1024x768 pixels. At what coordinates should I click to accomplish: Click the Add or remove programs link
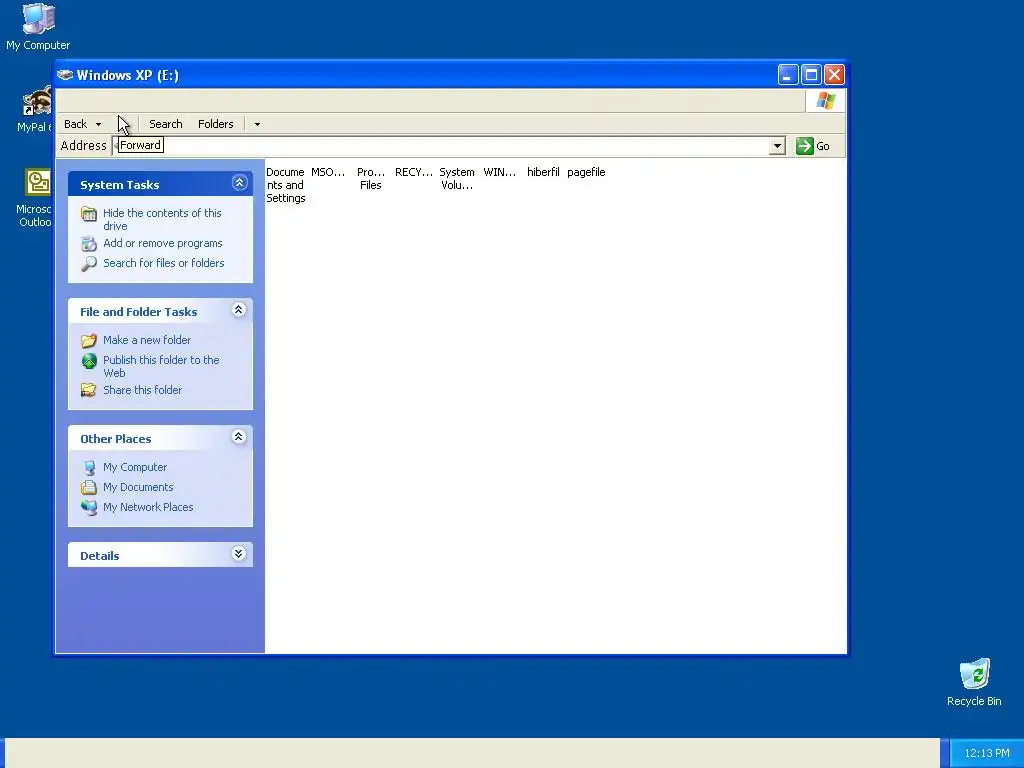click(x=163, y=243)
